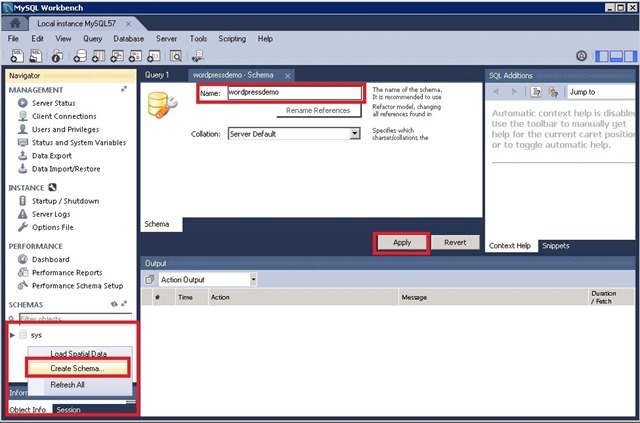Open Data Import/Restore

66,169
